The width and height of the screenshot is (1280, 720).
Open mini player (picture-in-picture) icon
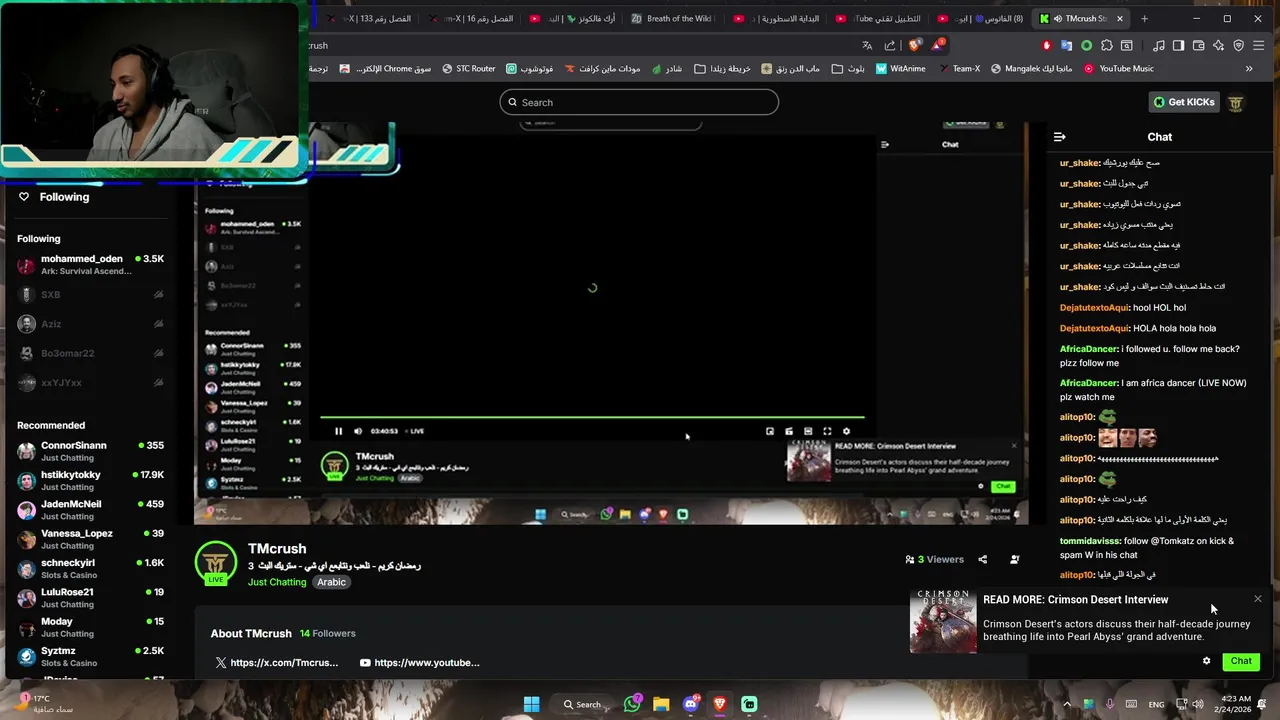coord(770,431)
